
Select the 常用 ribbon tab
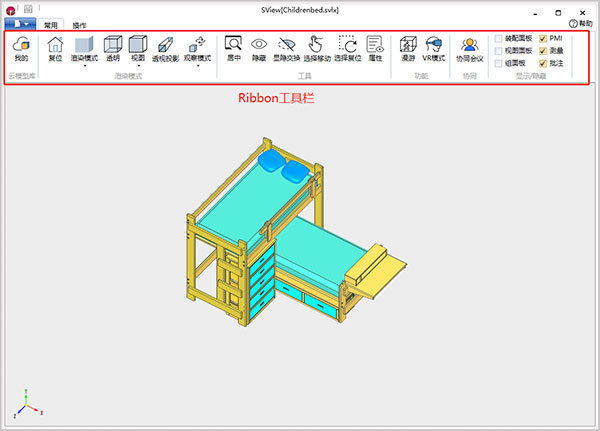pos(51,24)
